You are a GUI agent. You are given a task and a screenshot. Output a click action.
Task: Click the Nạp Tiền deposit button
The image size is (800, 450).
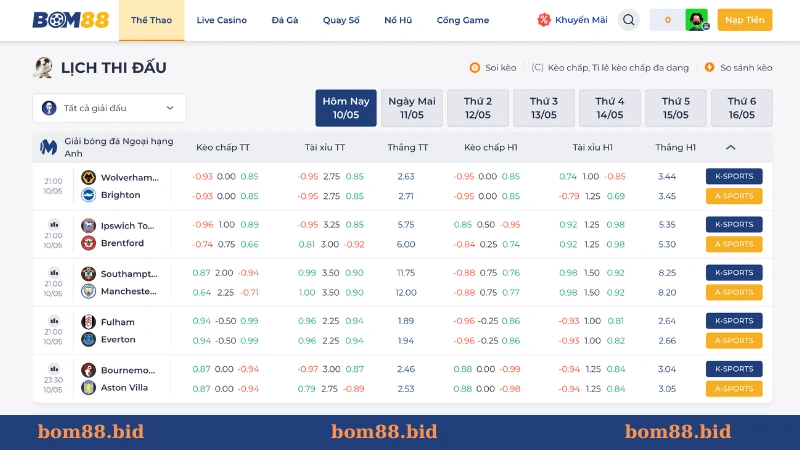[x=745, y=20]
